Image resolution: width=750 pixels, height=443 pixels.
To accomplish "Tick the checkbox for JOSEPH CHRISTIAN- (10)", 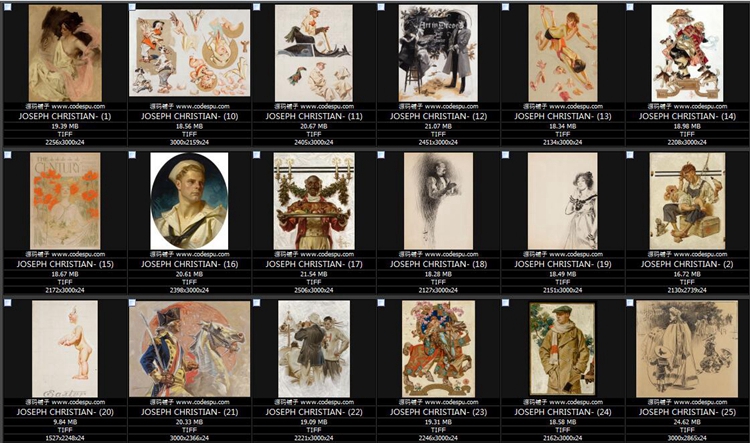I will click(x=134, y=7).
